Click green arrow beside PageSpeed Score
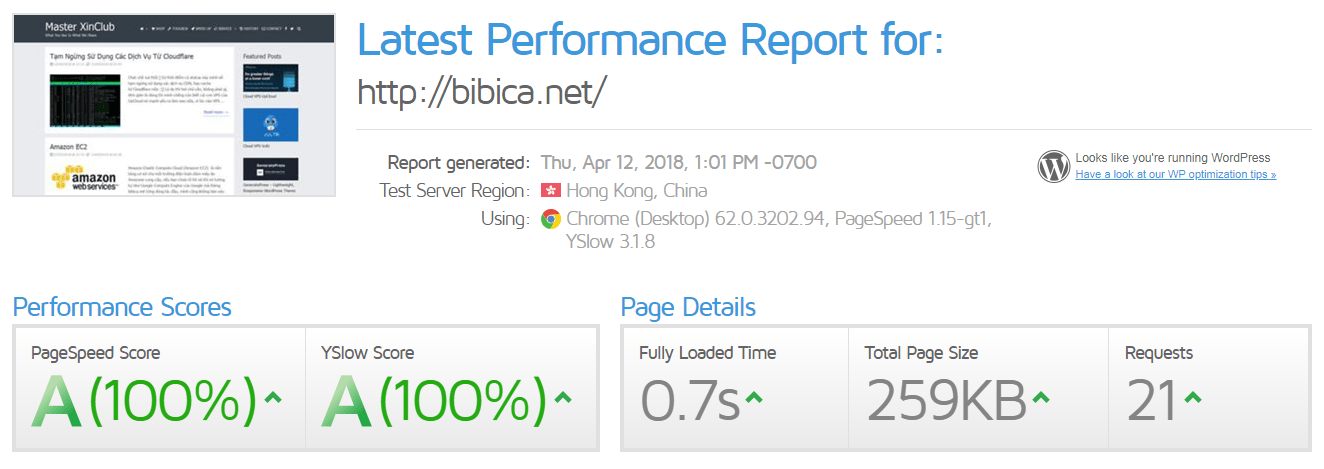Screen dimensions: 1324x469 pos(273,398)
